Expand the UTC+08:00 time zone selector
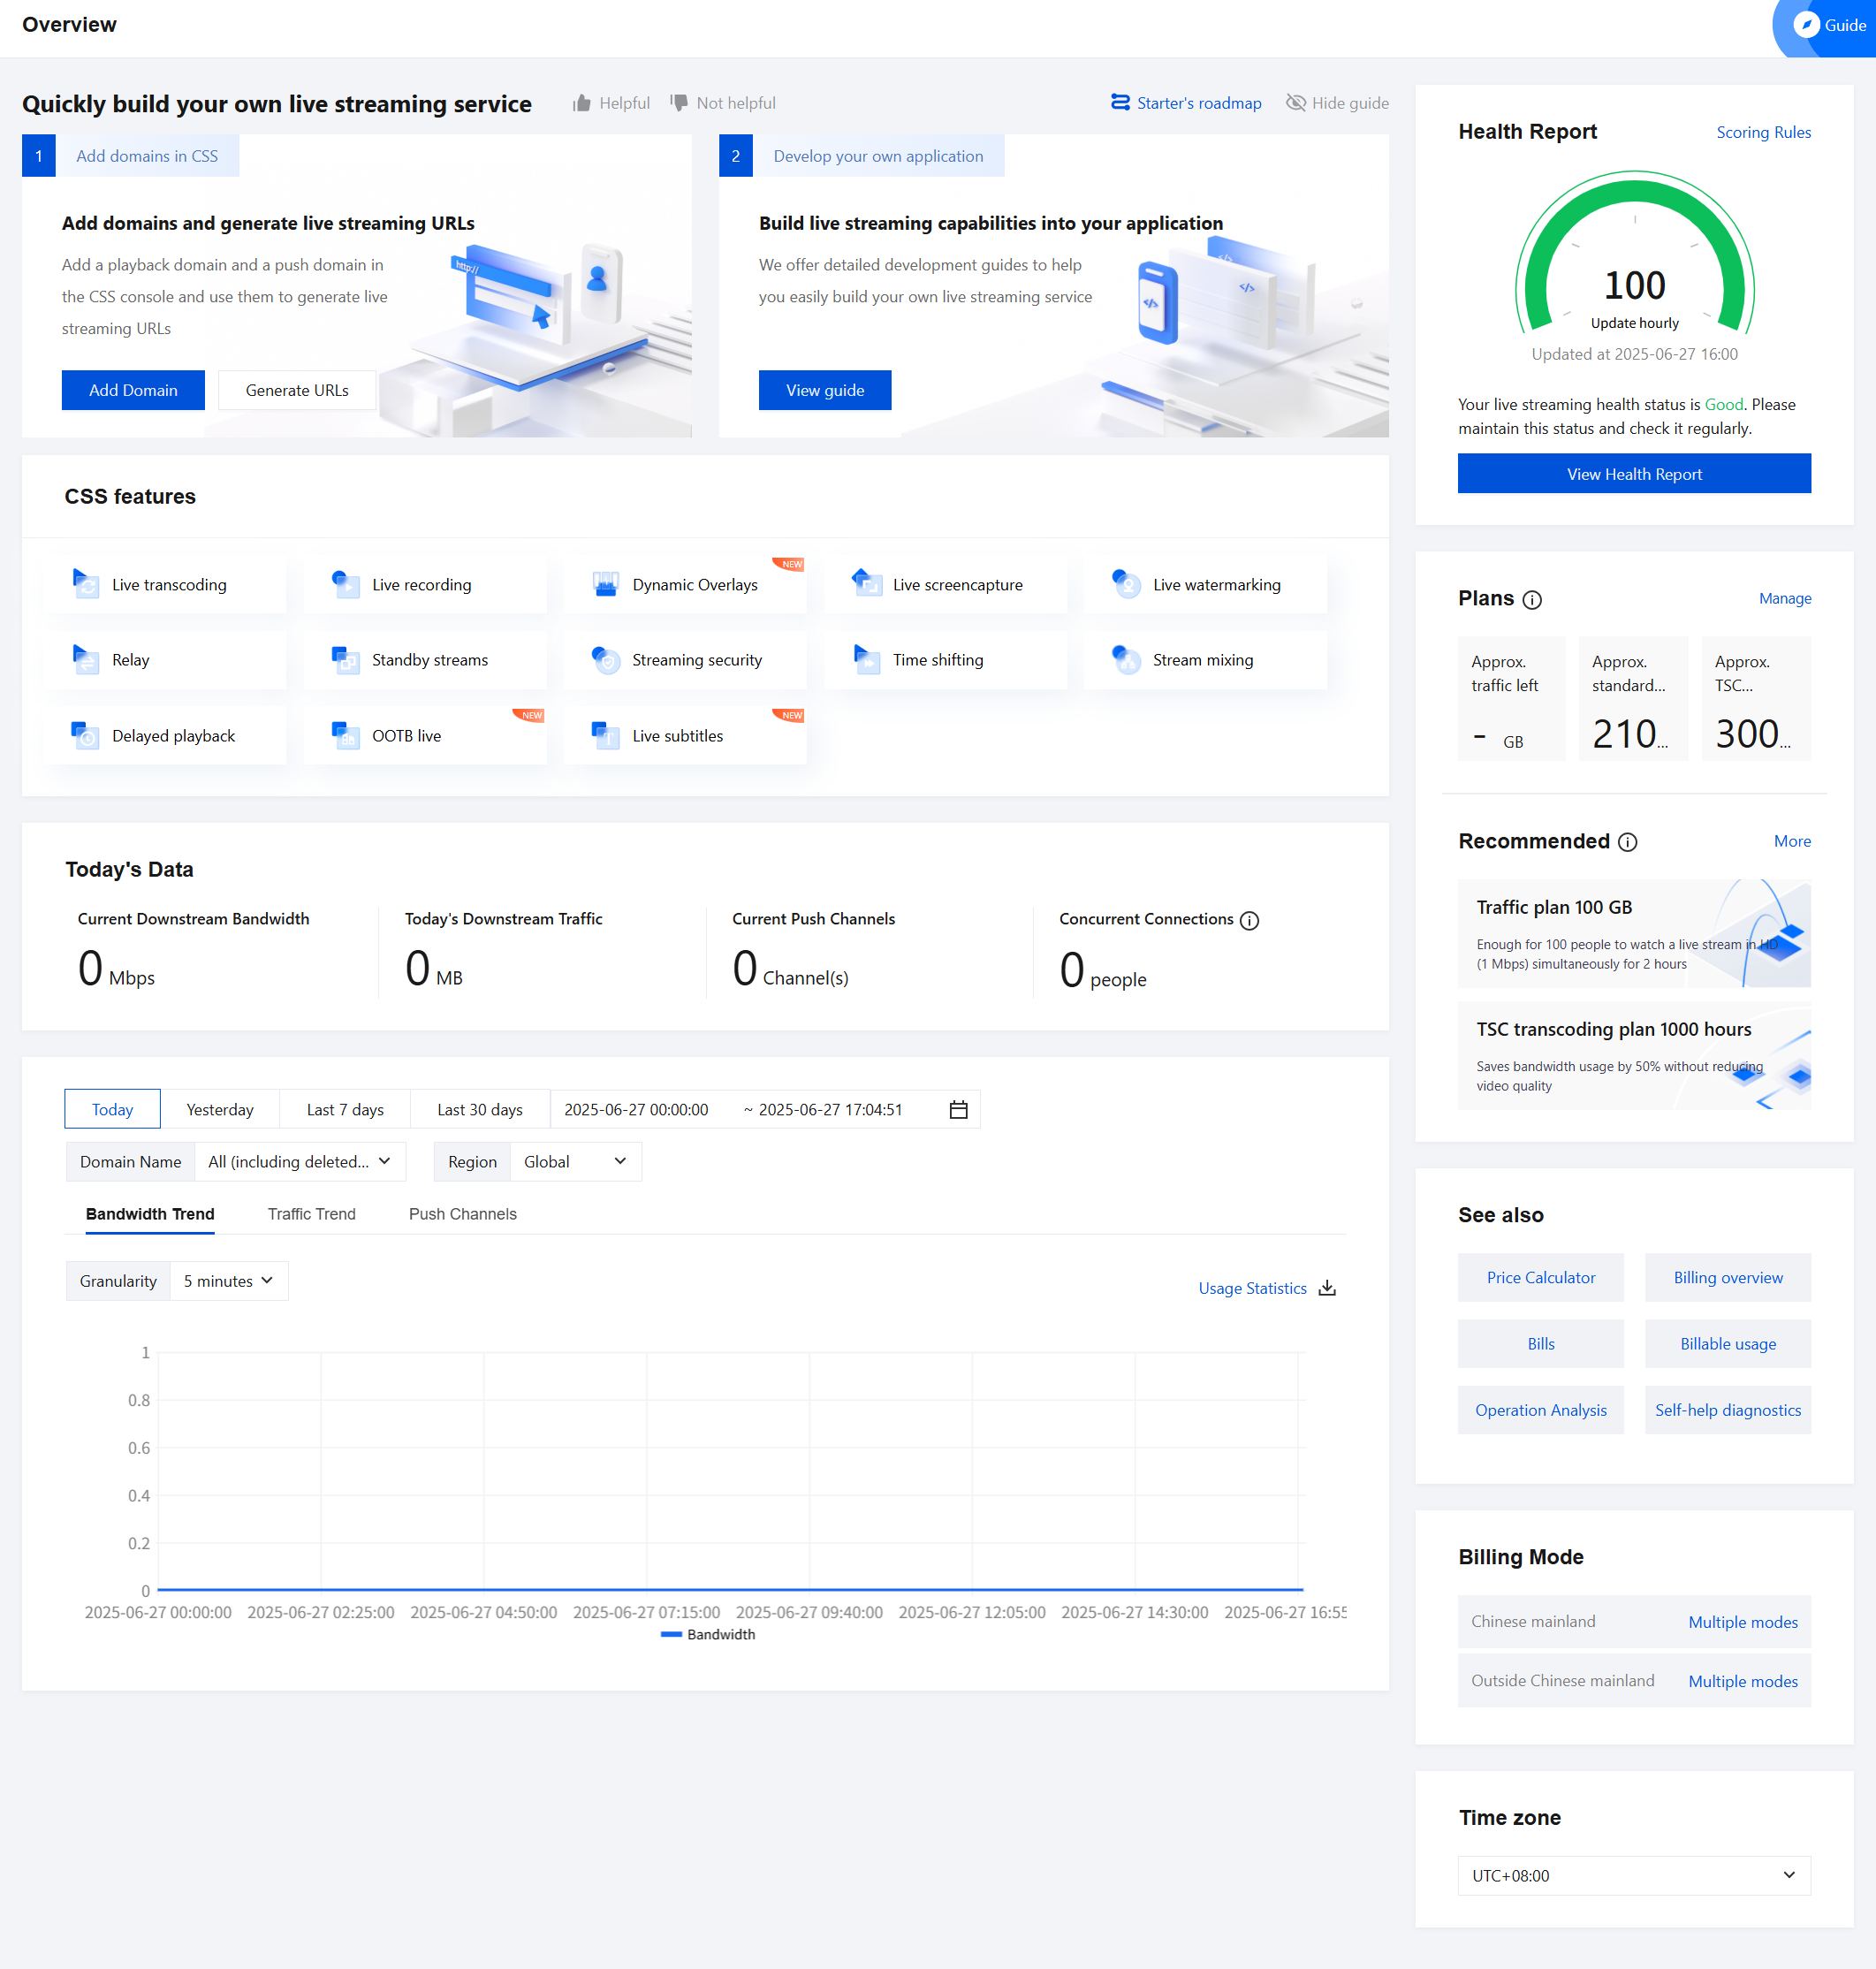 (x=1633, y=1875)
